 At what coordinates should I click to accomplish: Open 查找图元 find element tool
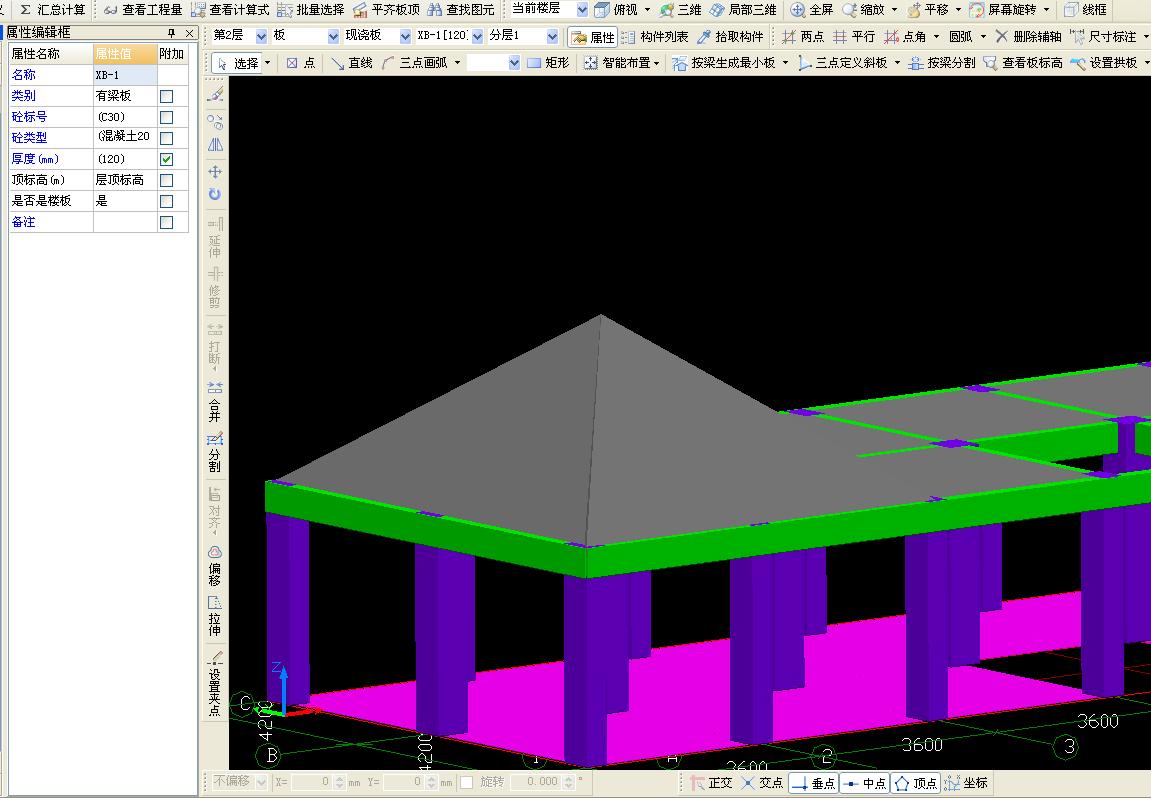click(x=461, y=10)
